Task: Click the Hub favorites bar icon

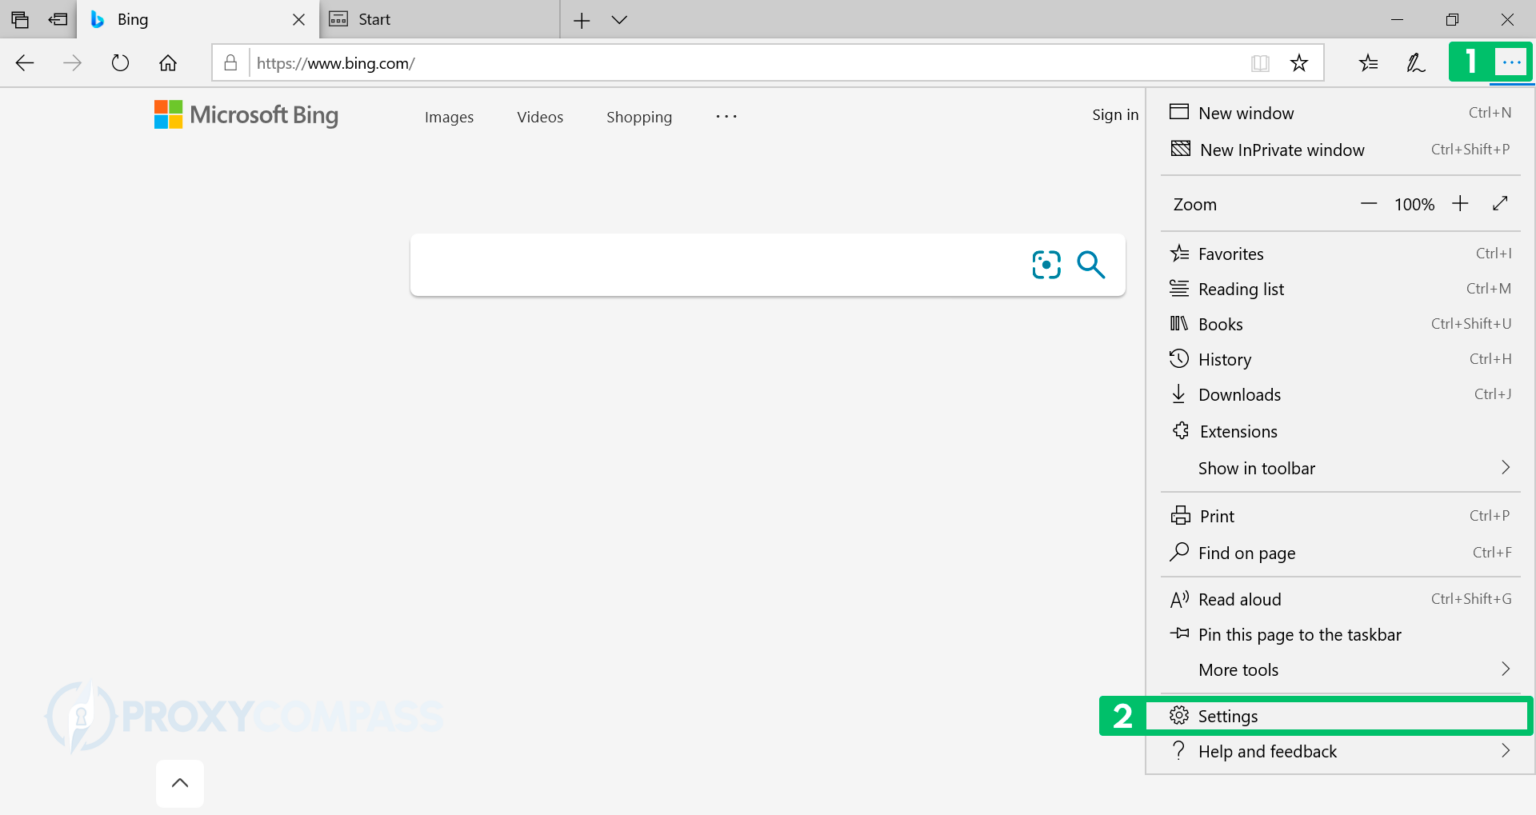Action: pyautogui.click(x=1368, y=62)
